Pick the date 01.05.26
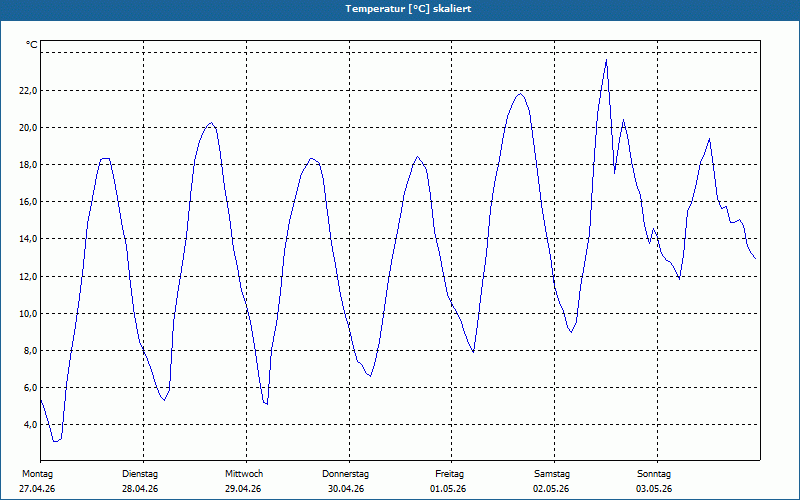Viewport: 800px width, 500px height. 448,489
